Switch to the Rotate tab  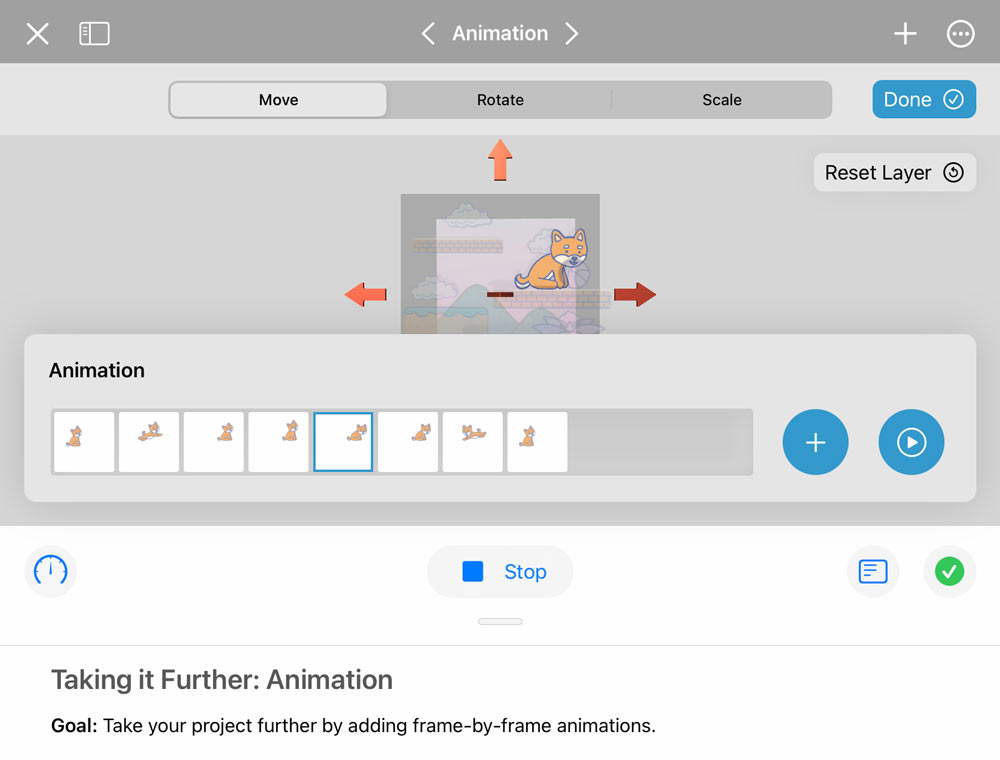point(500,100)
